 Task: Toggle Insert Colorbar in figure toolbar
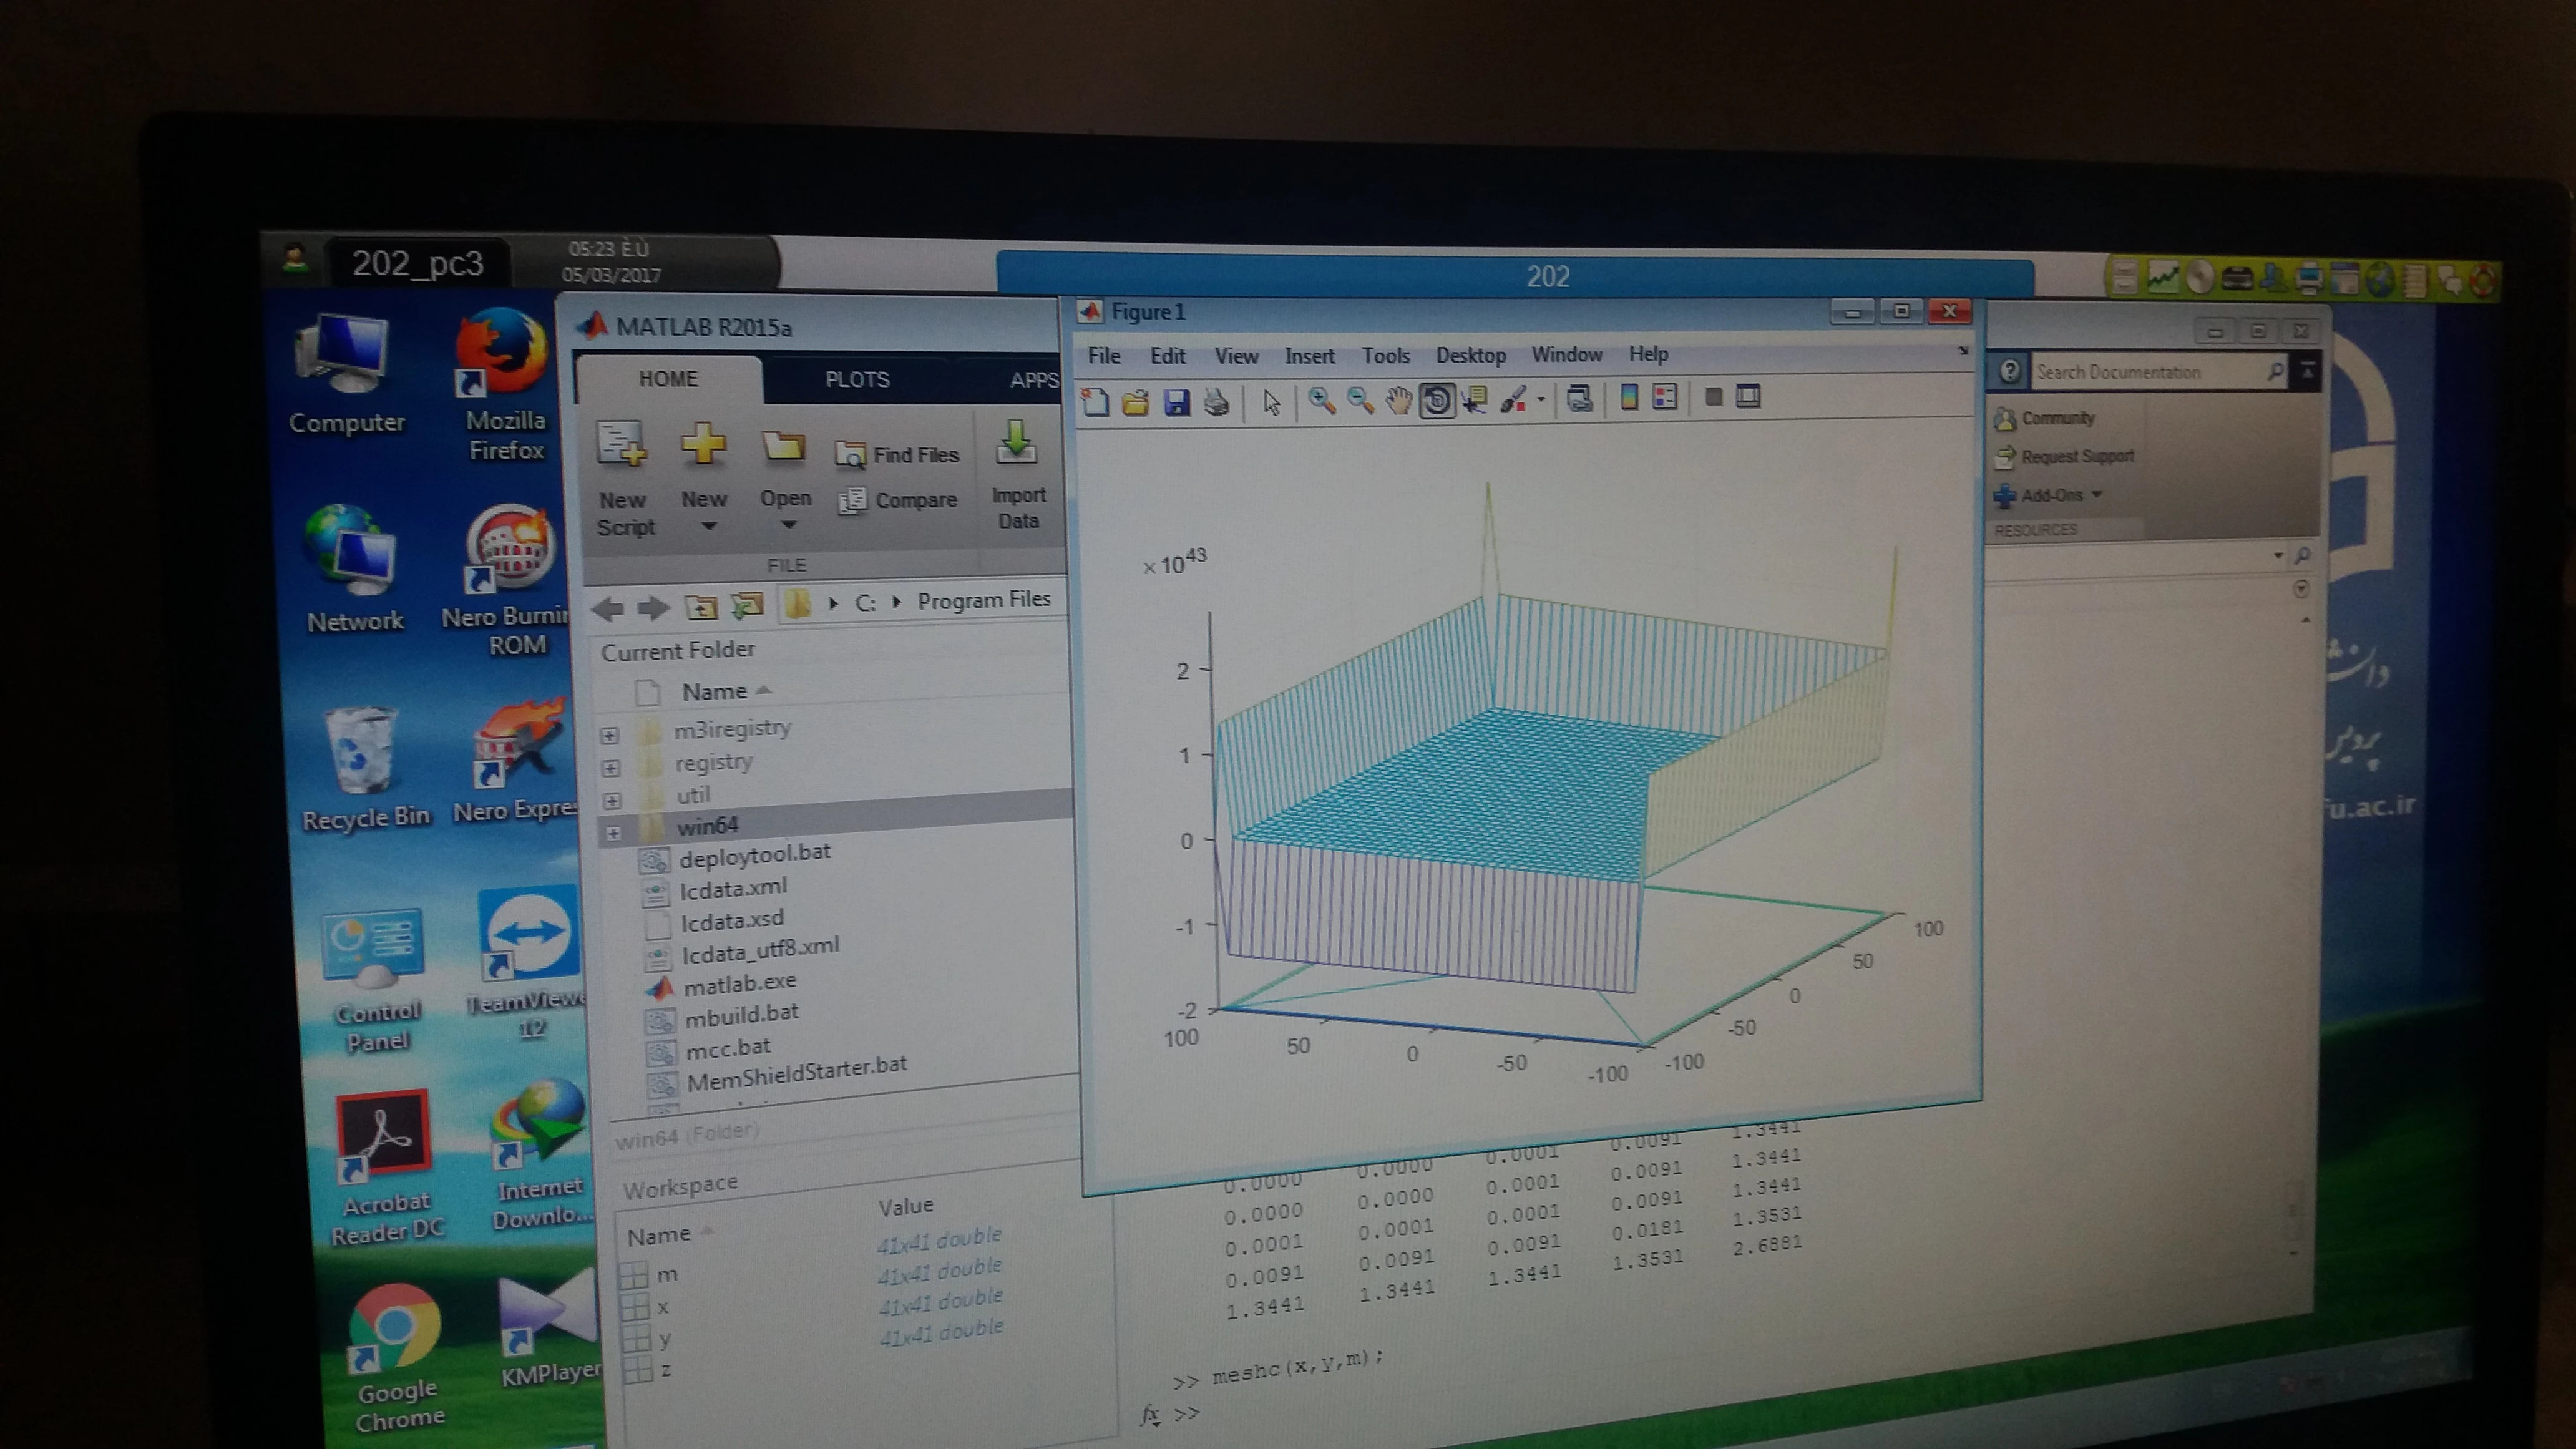[1629, 398]
